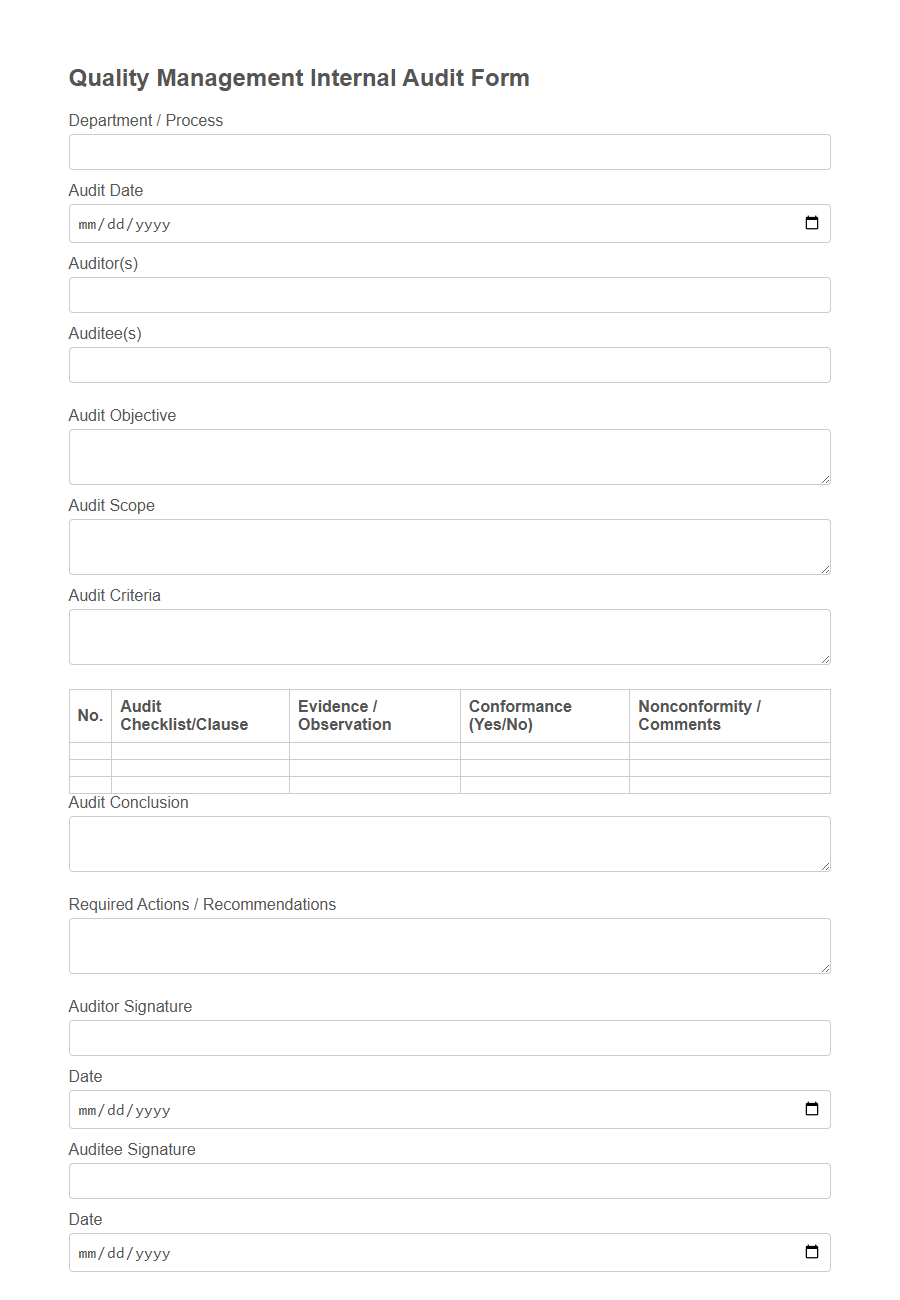Click the first cell under Audit Checklist/Clause
The image size is (900, 1300).
tap(199, 752)
